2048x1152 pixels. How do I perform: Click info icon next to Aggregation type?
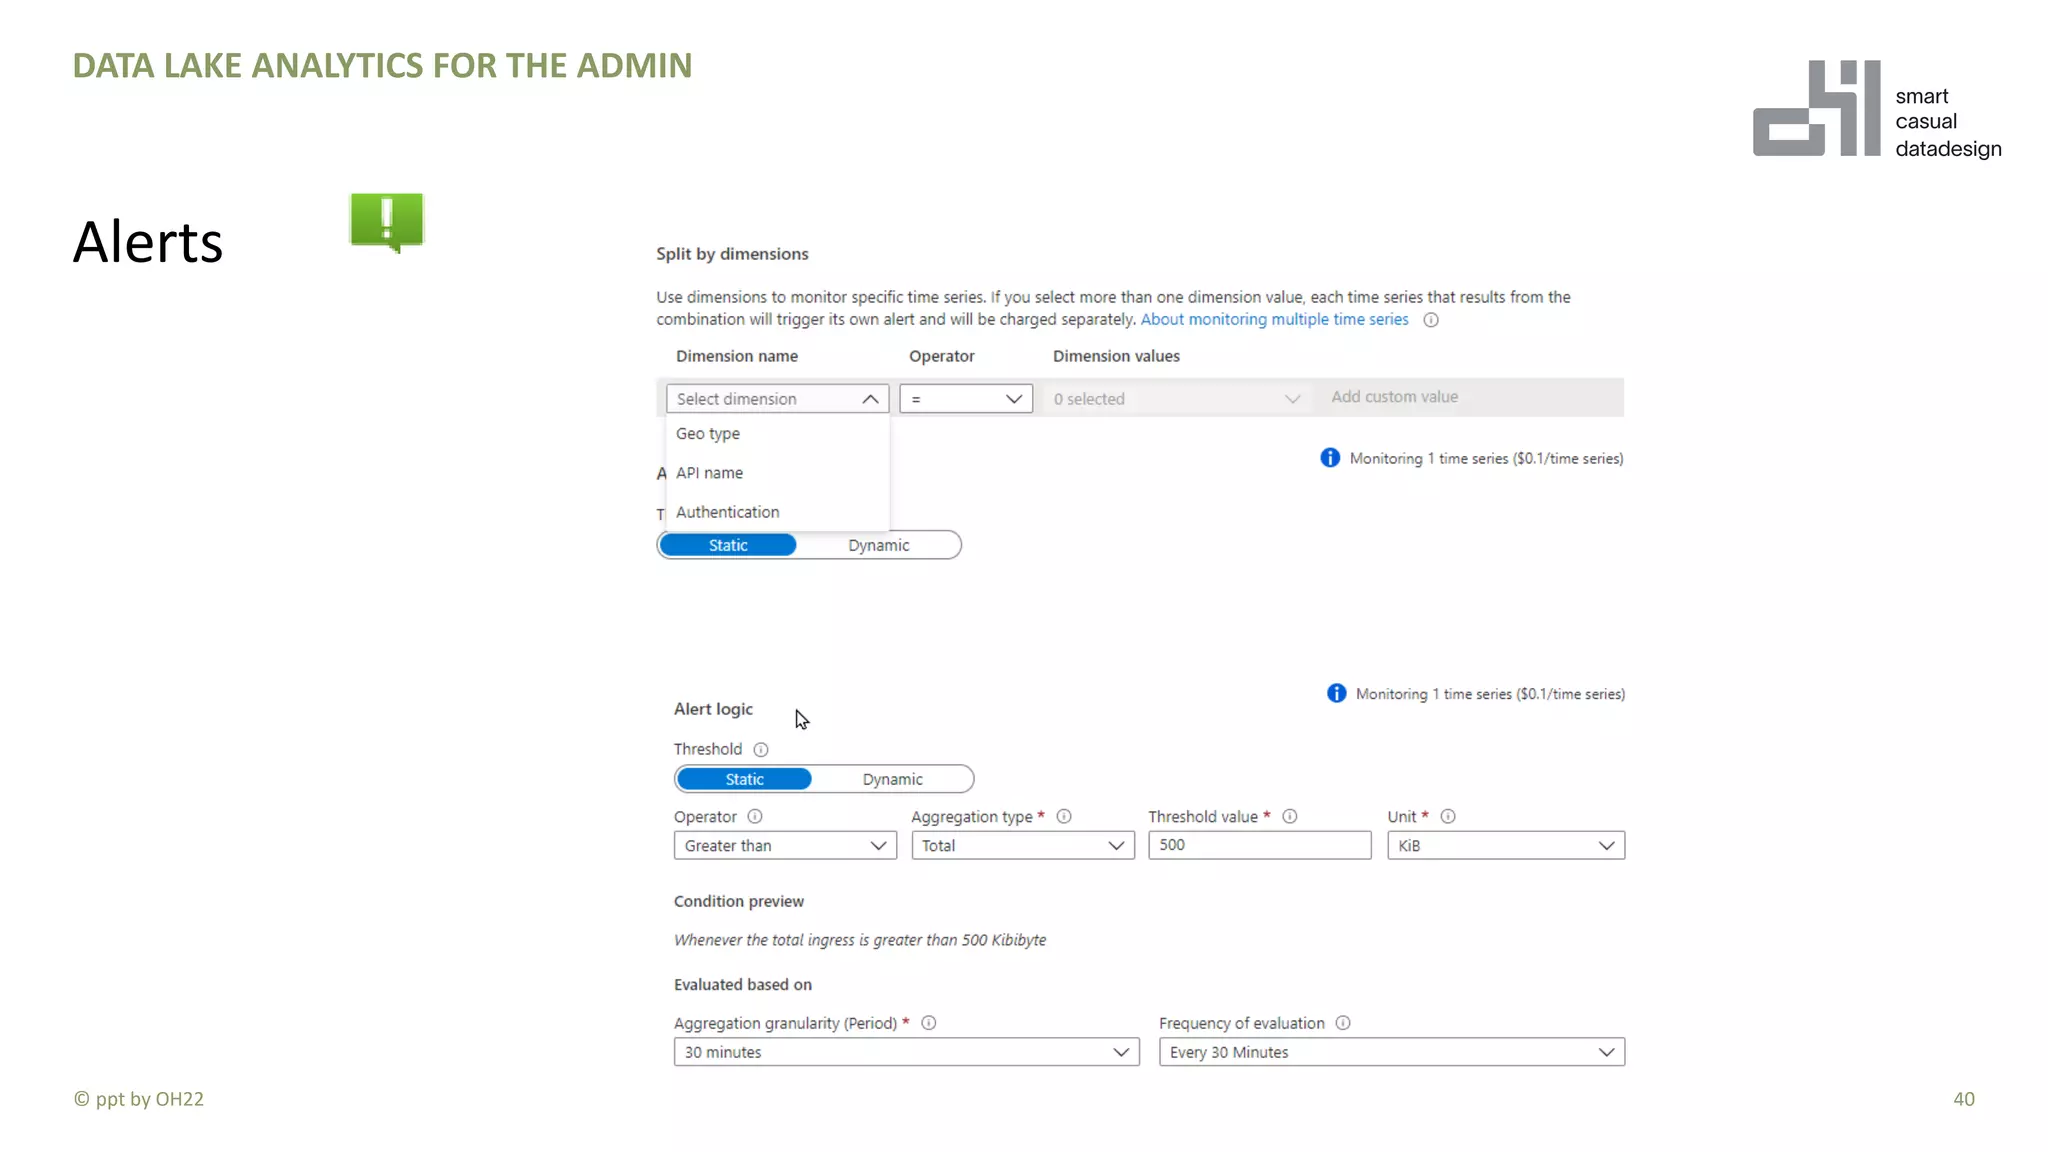[1064, 816]
